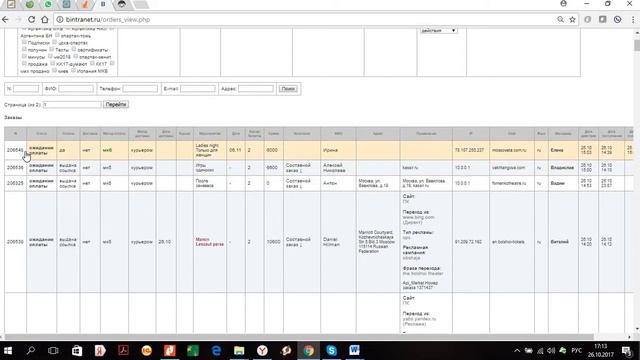This screenshot has height=360, width=640.
Task: Open the browser home page
Action: [x=44, y=19]
